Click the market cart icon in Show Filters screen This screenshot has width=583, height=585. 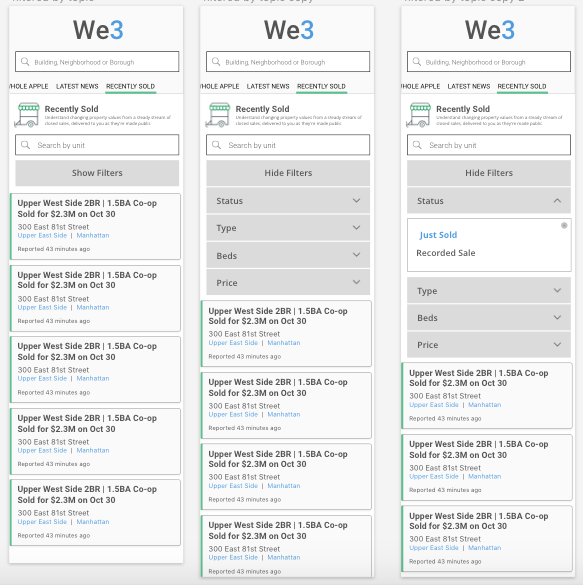coord(27,115)
